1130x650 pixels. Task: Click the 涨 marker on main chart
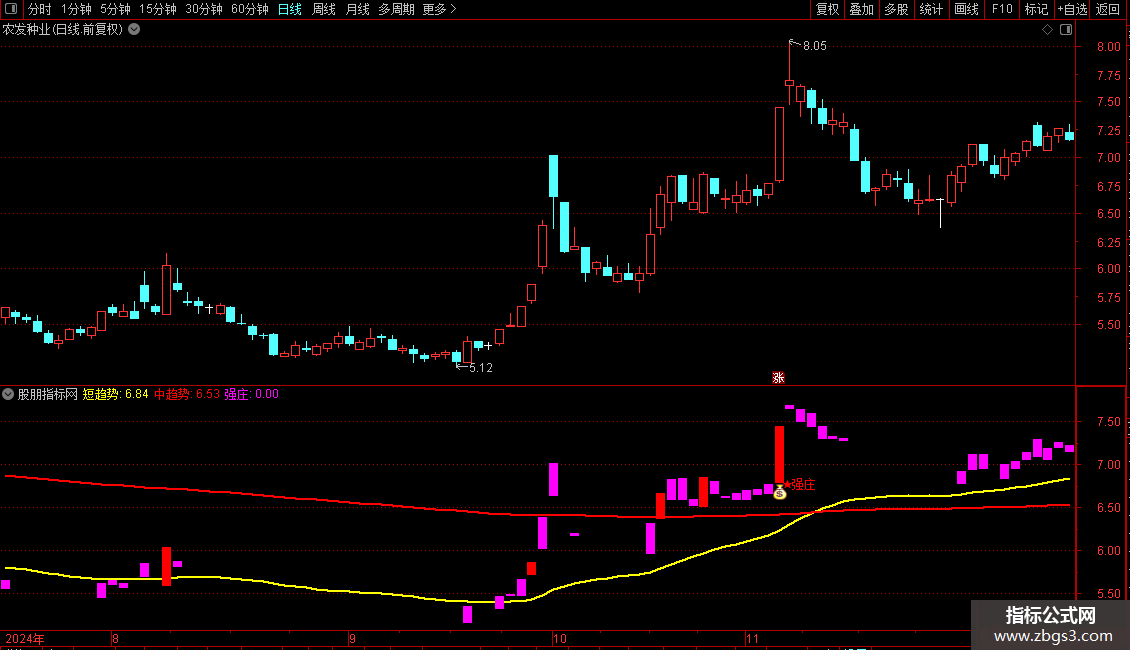[x=778, y=378]
